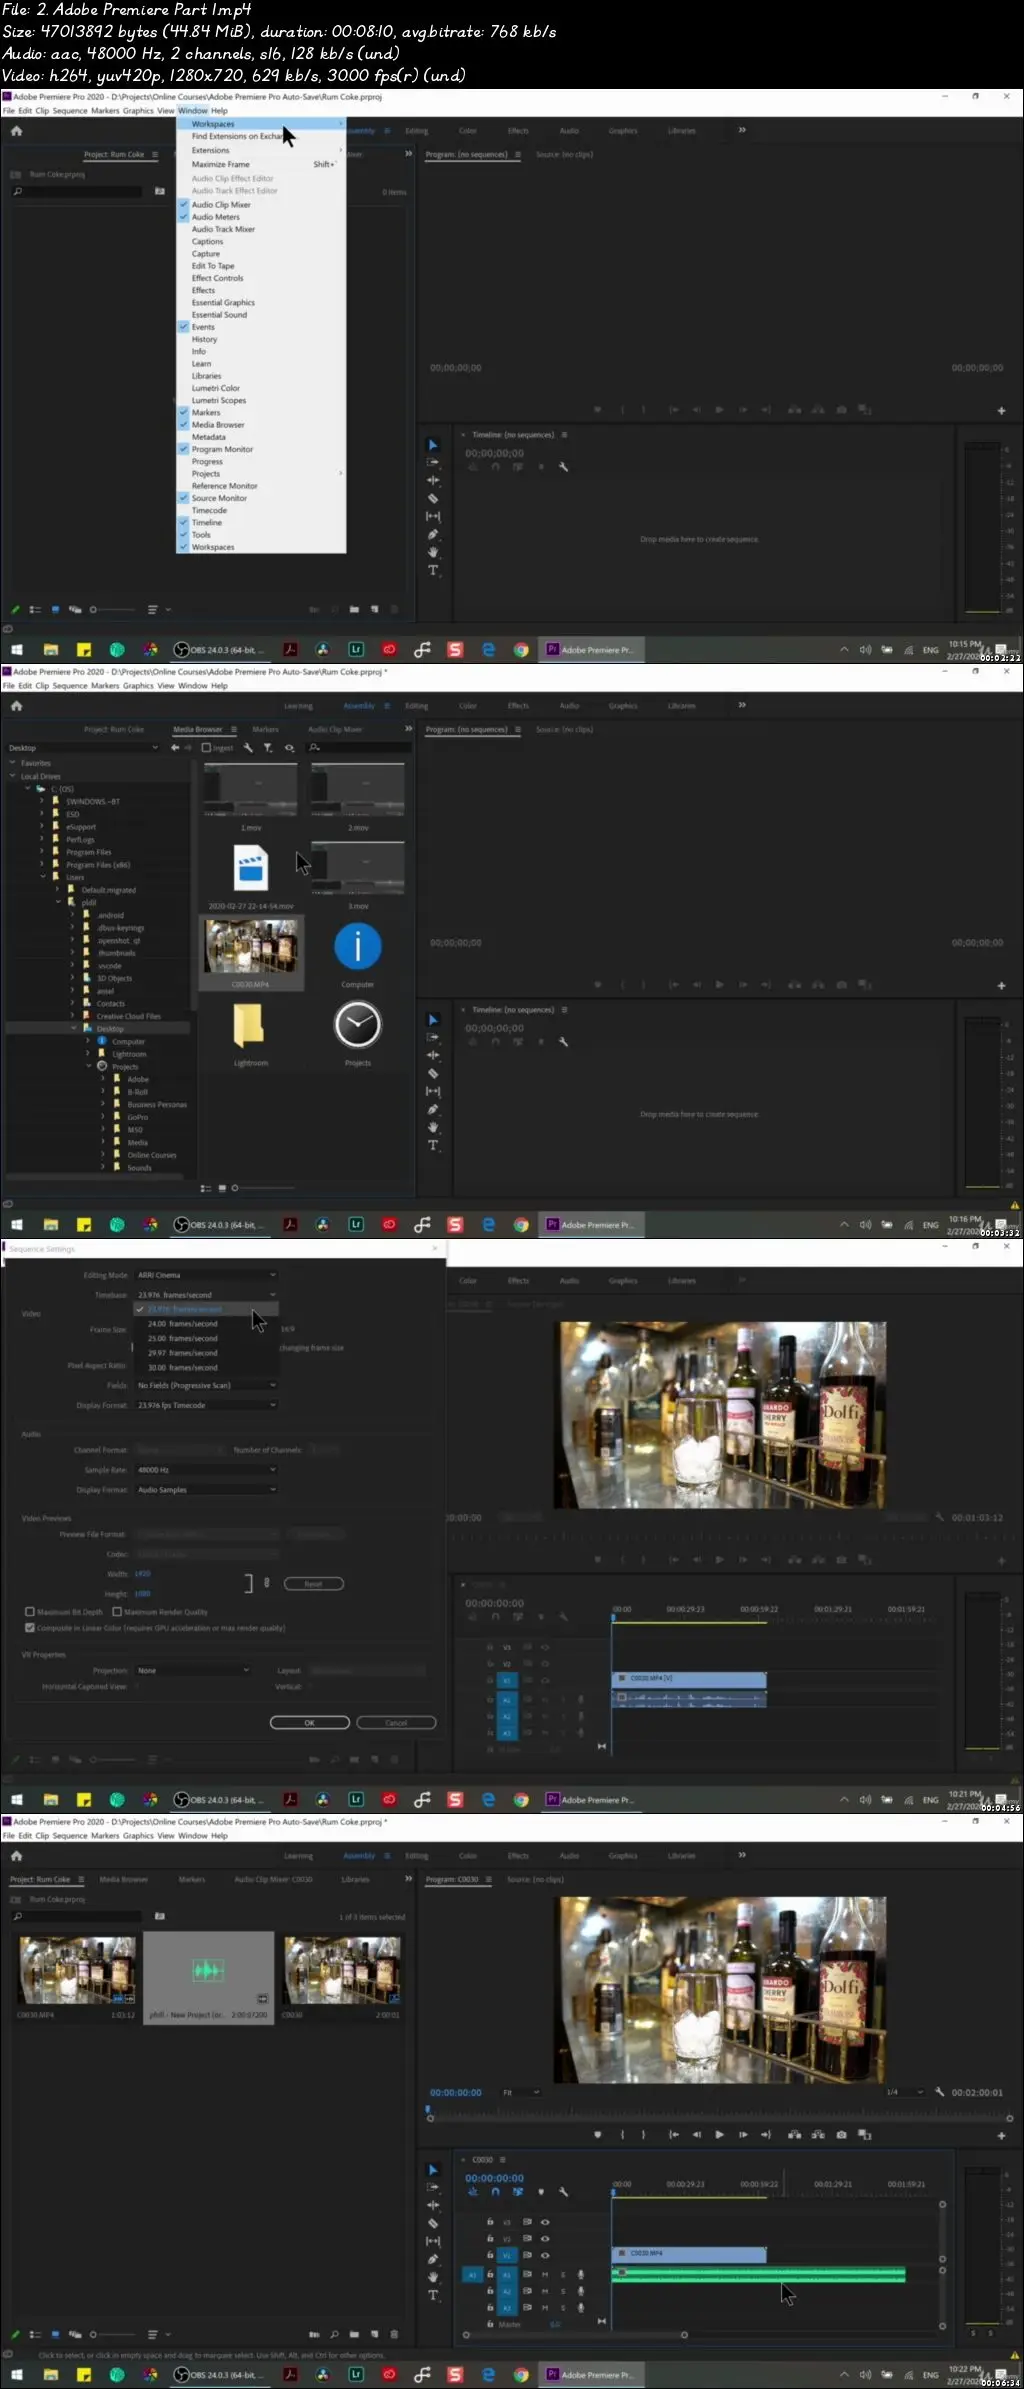Viewport: 1024px width, 2389px height.
Task: Check Maximum Render Quality in Sequence Settings
Action: (x=117, y=1611)
